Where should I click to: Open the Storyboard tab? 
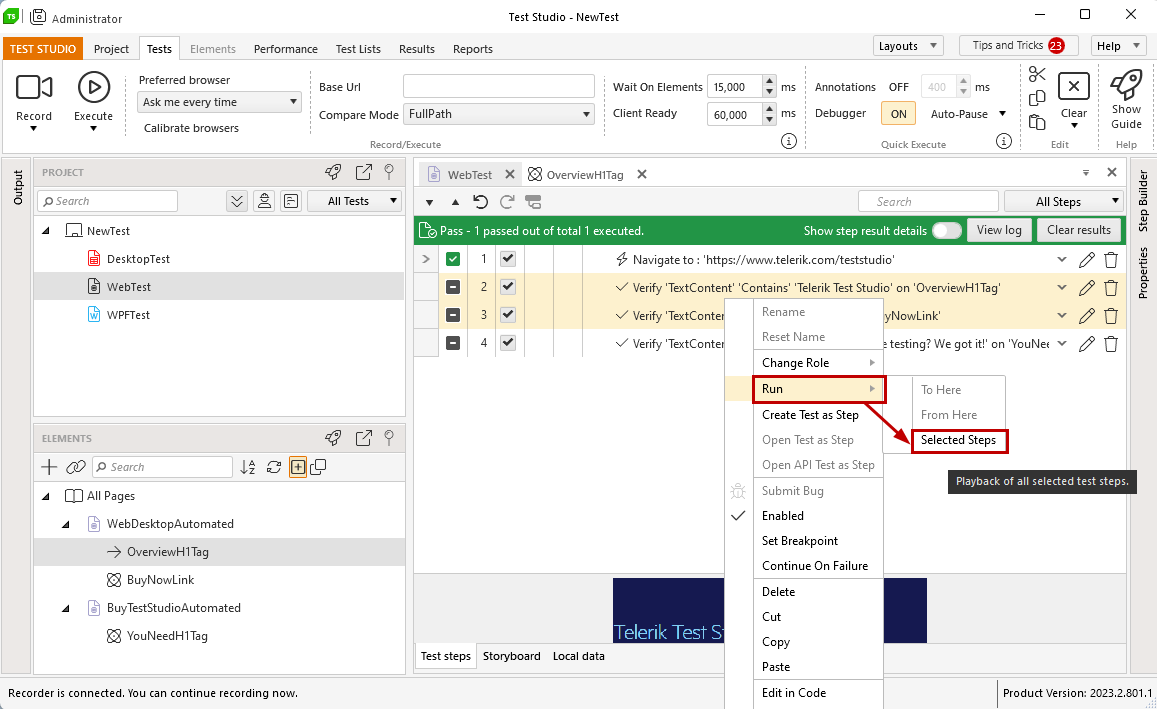click(511, 656)
